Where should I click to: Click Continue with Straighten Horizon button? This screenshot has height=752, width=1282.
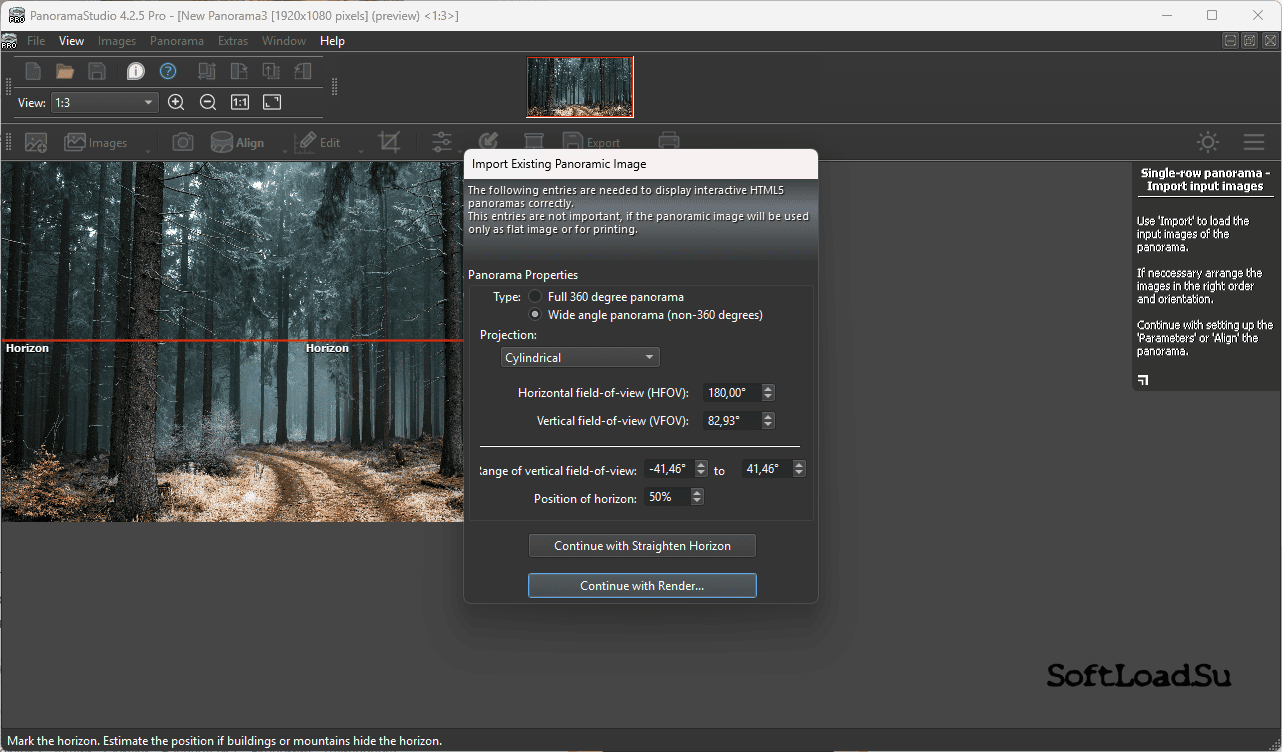[642, 546]
